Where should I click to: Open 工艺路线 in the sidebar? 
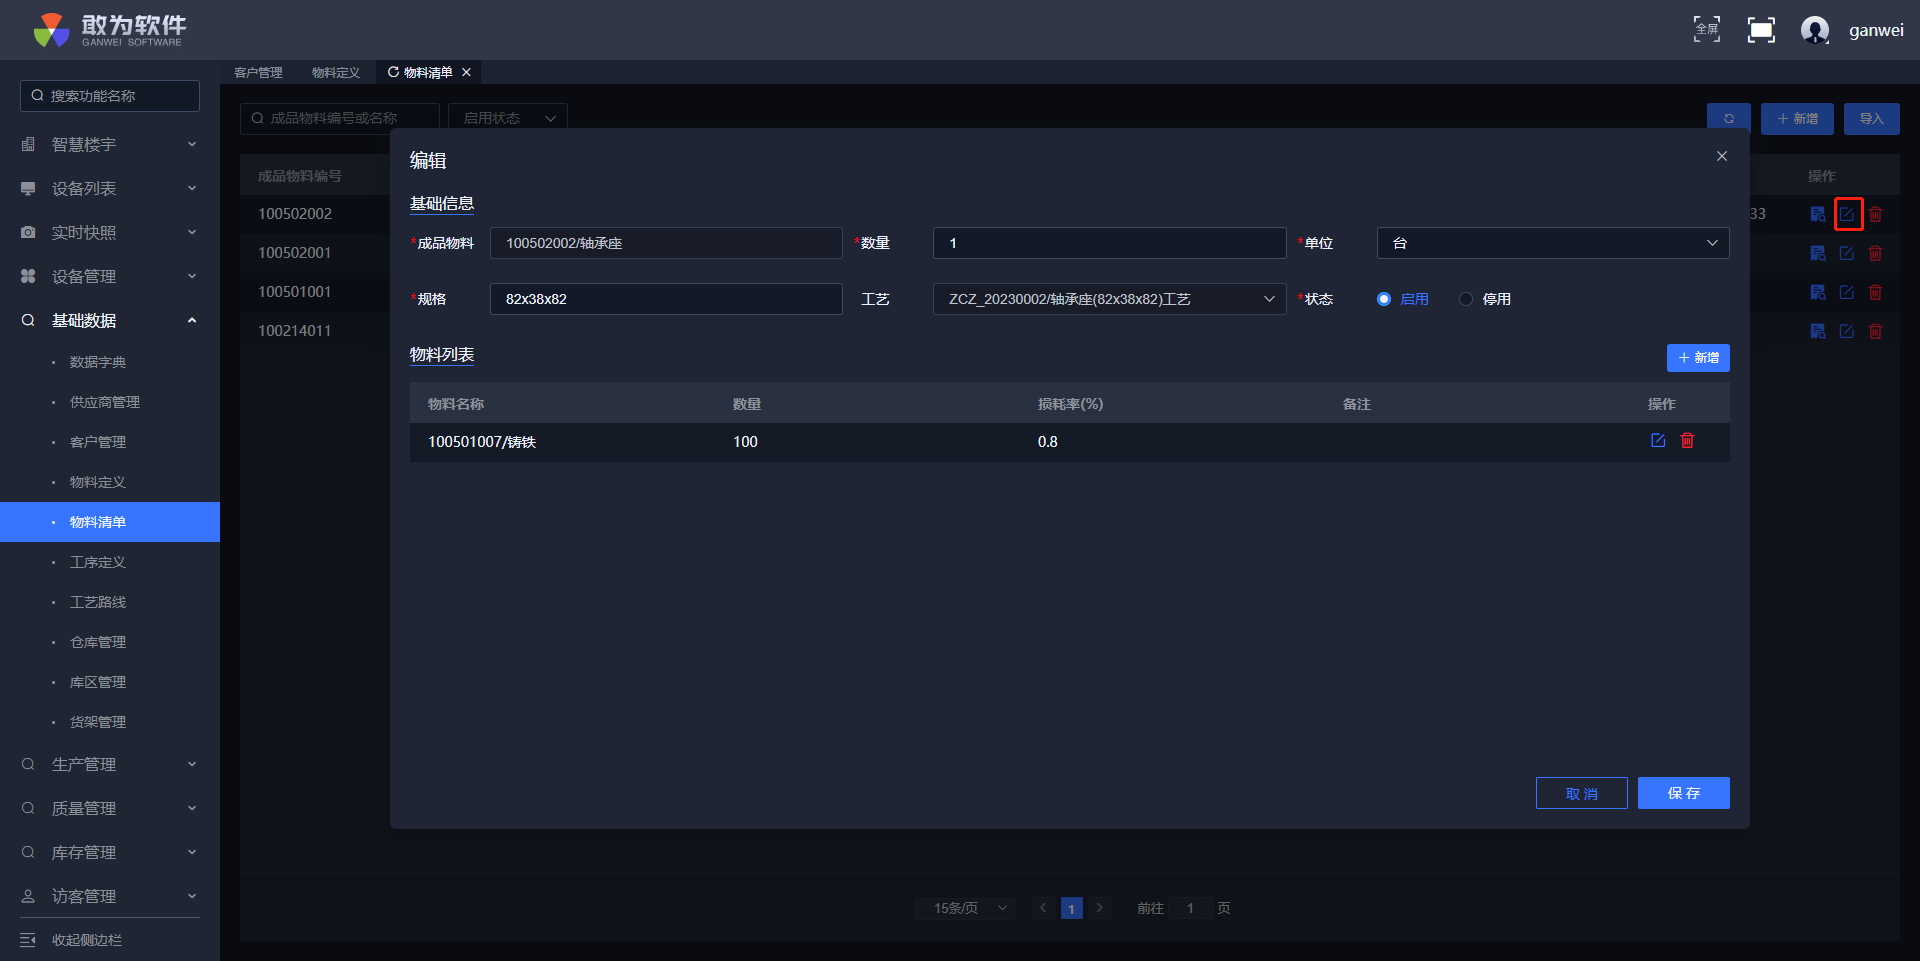tap(98, 602)
